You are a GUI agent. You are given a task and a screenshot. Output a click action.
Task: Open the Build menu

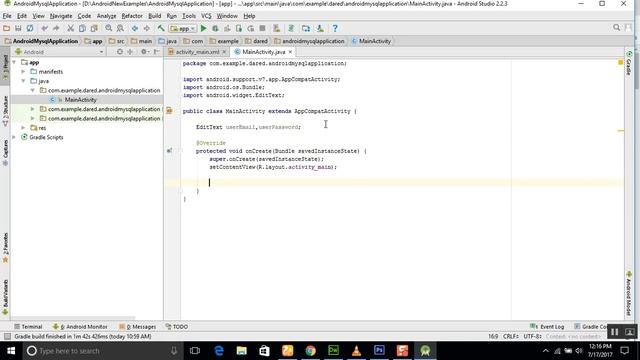pos(154,16)
